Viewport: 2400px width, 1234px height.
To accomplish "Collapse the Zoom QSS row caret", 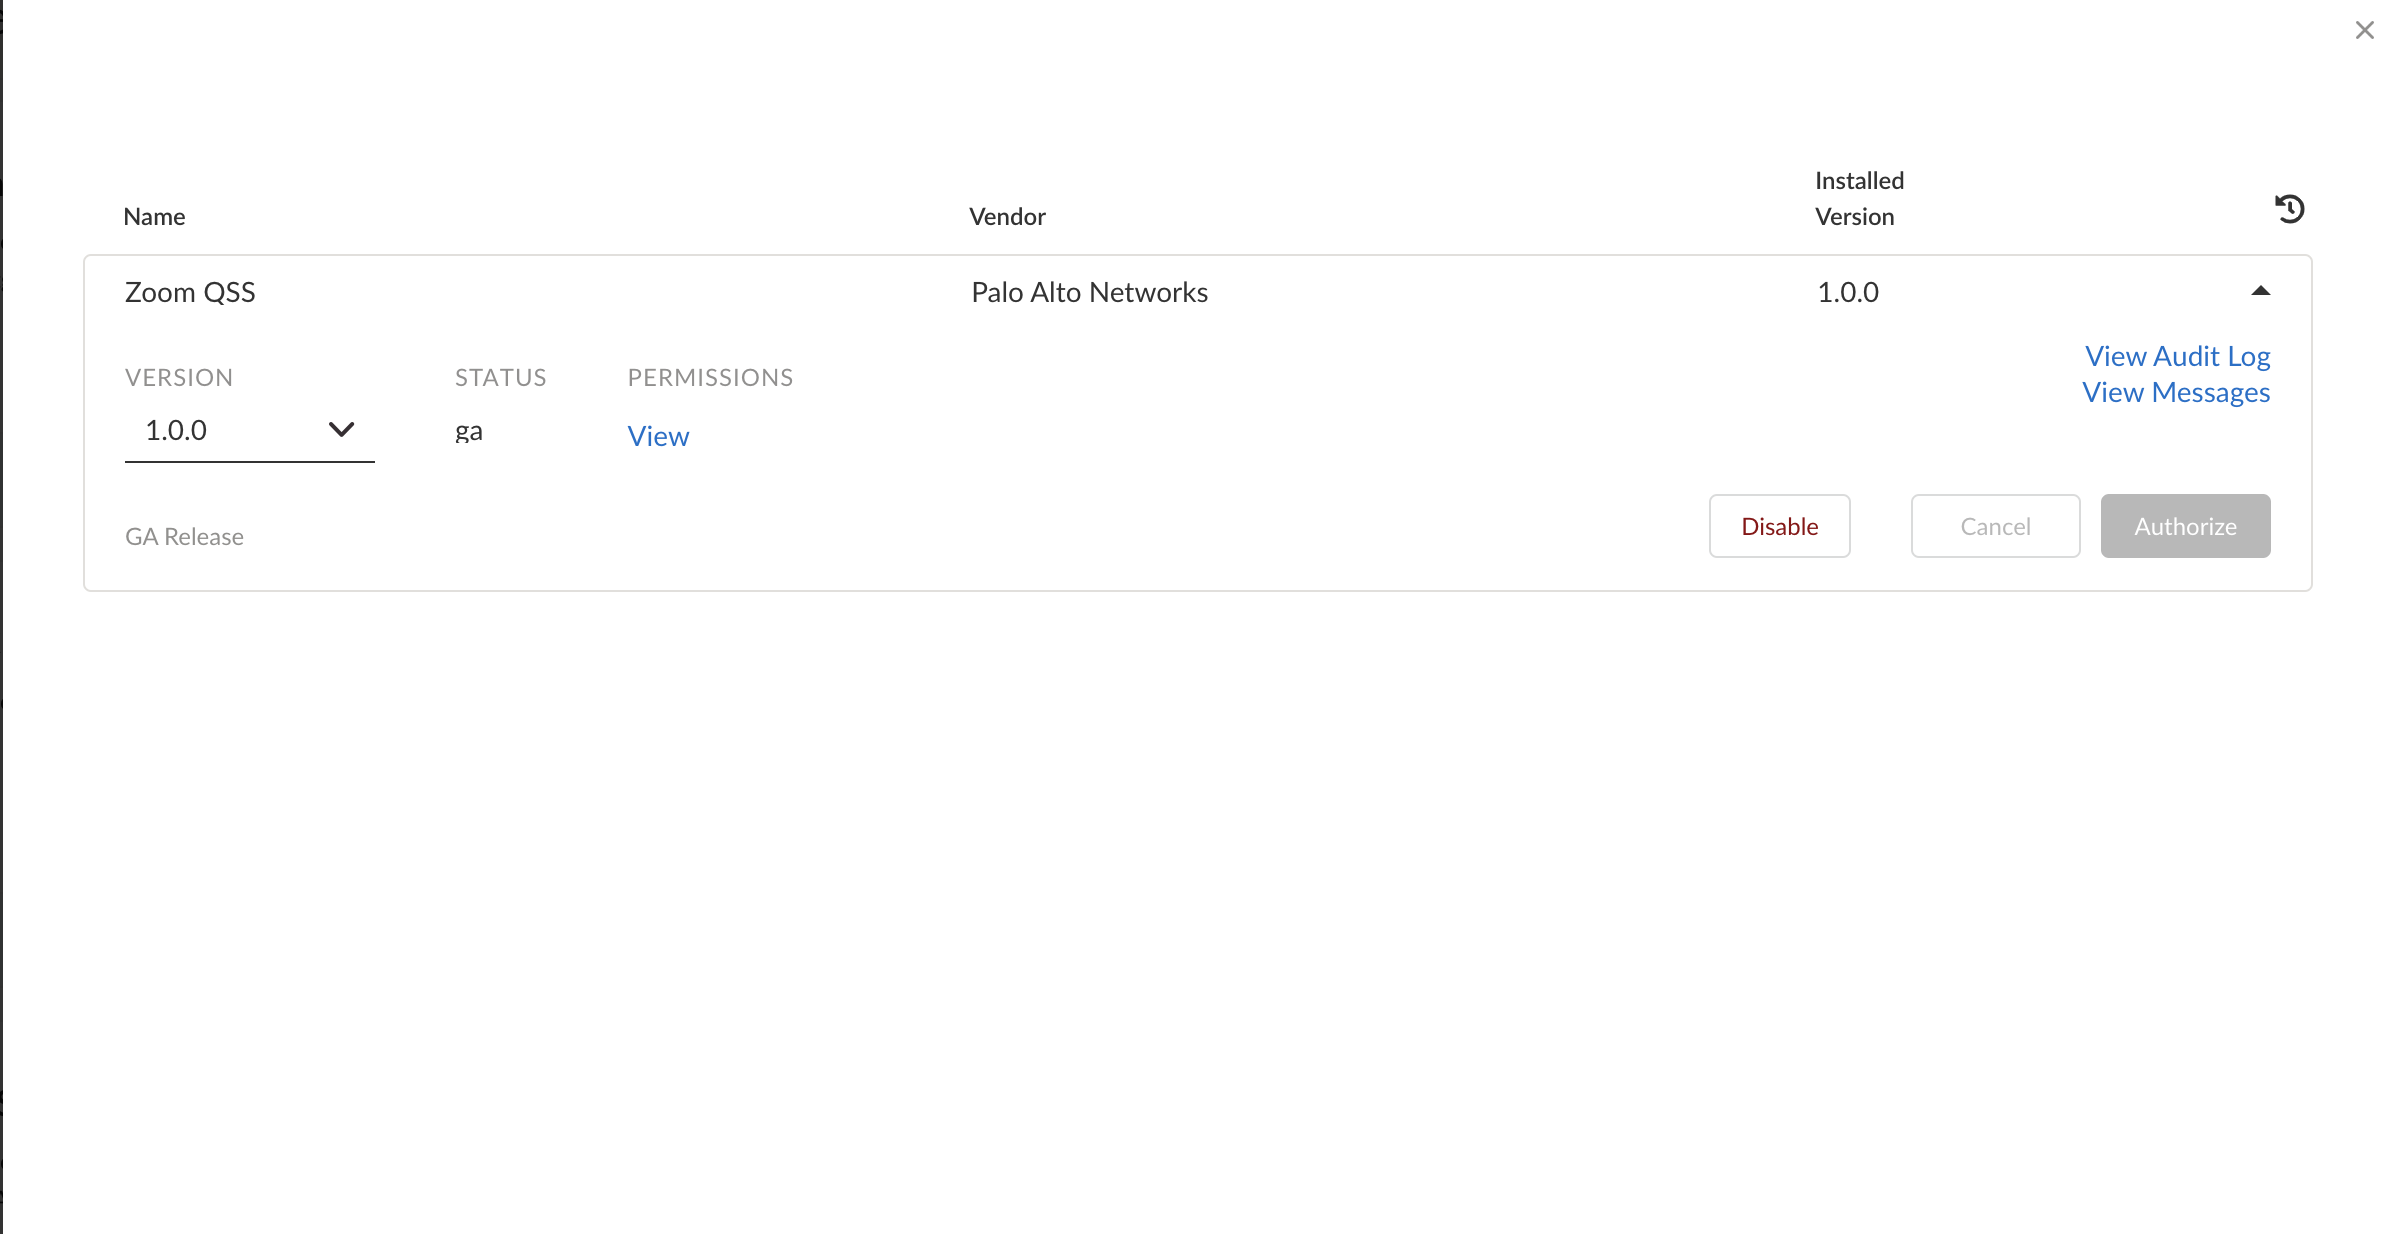I will 2260,292.
